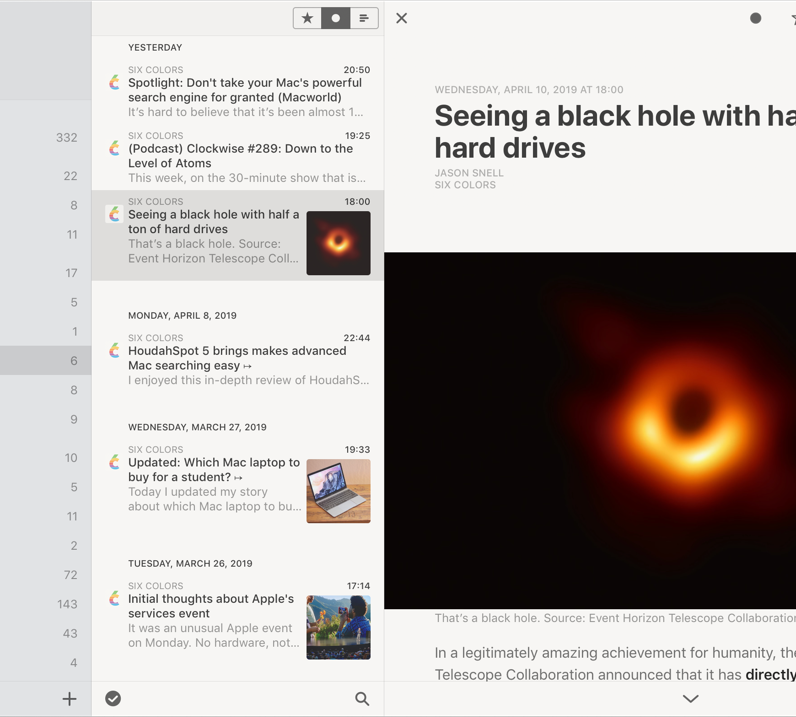
Task: Click the 20:50 timestamp
Action: click(x=357, y=70)
